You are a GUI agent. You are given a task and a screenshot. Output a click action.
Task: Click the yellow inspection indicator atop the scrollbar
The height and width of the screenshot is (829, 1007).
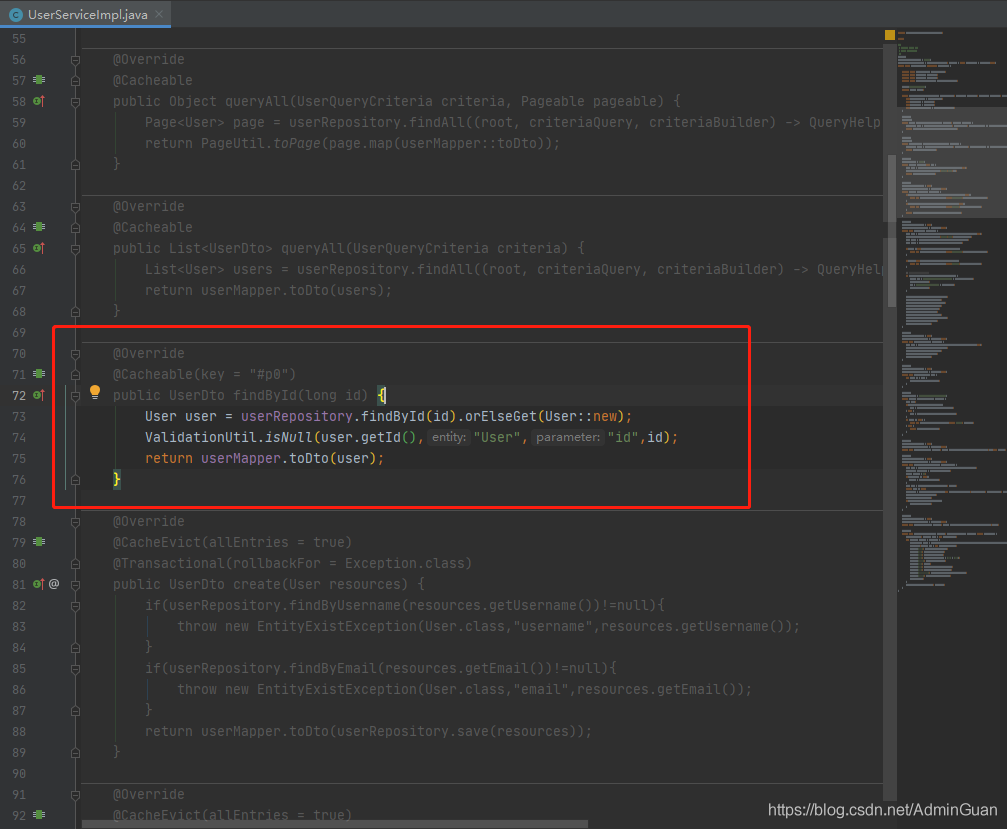890,35
